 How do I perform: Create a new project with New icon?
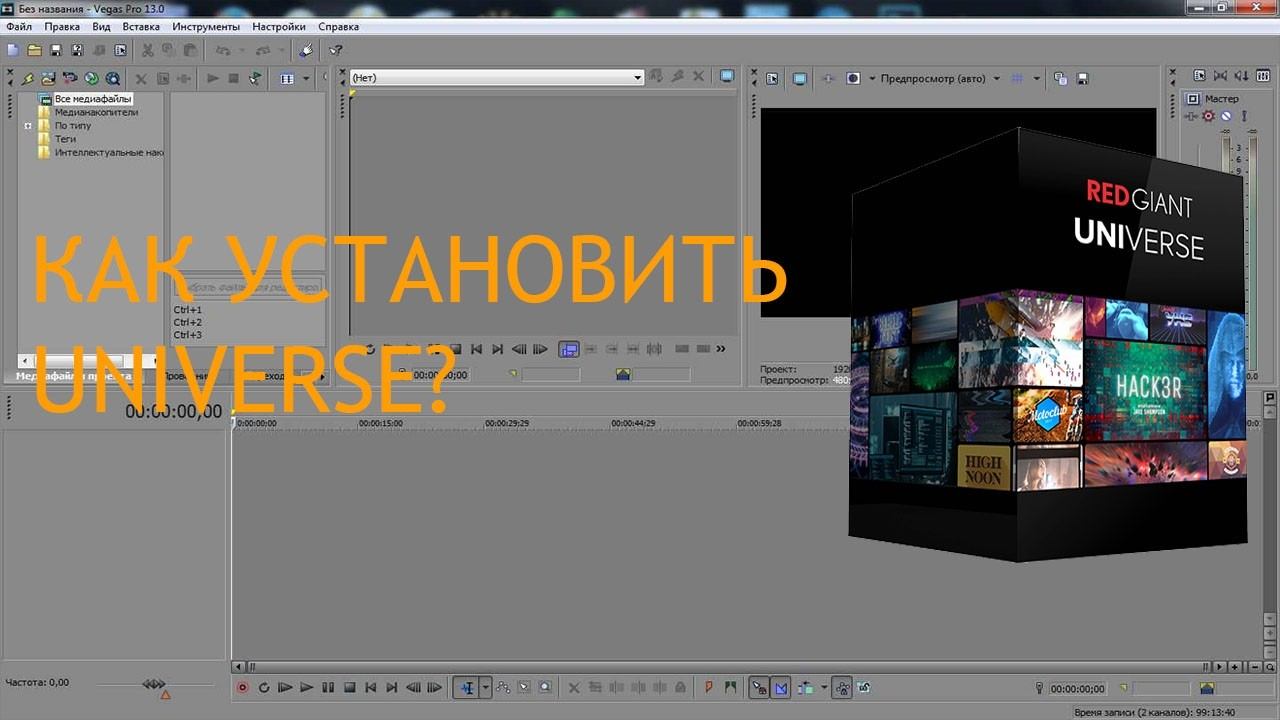tap(12, 50)
